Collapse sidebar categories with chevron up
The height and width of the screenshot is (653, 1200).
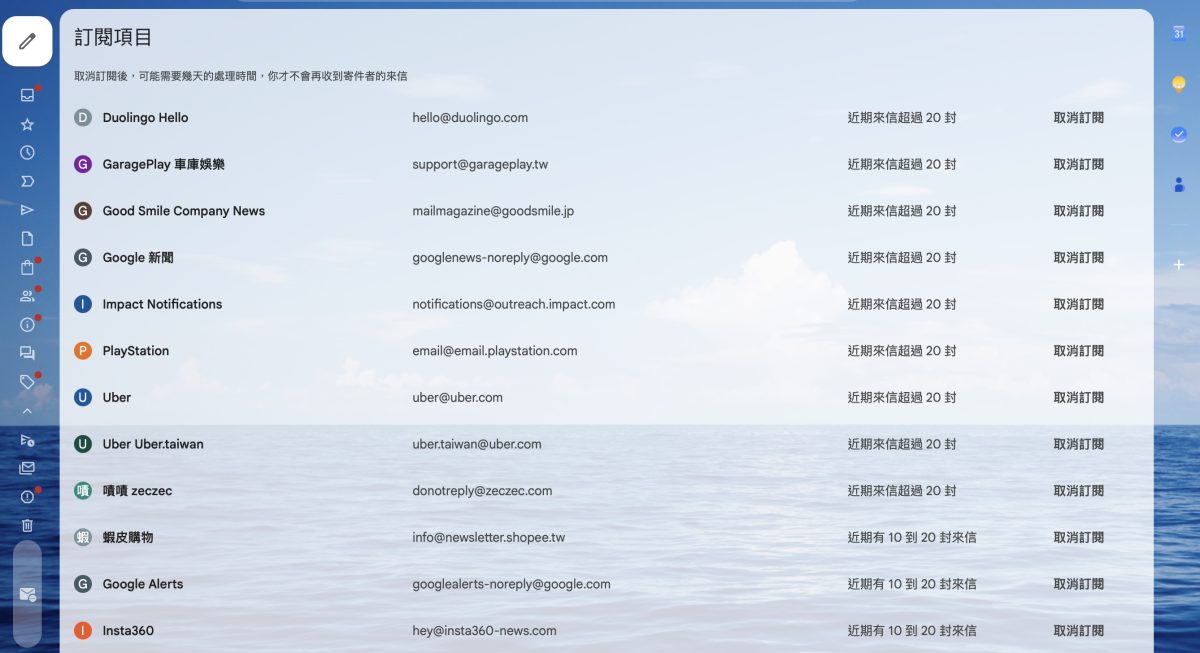[27, 411]
